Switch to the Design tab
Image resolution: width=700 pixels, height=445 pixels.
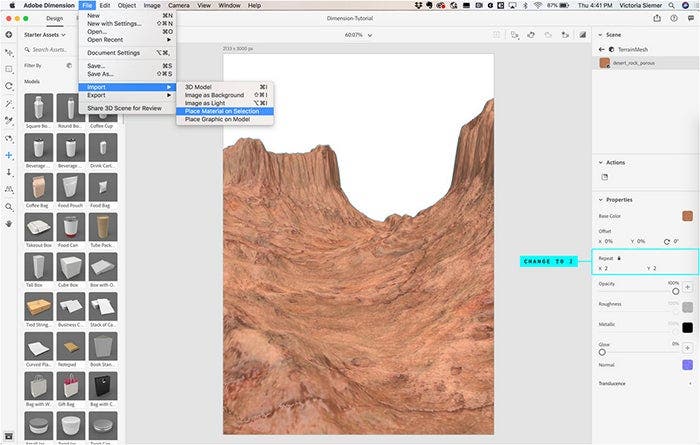[x=54, y=18]
